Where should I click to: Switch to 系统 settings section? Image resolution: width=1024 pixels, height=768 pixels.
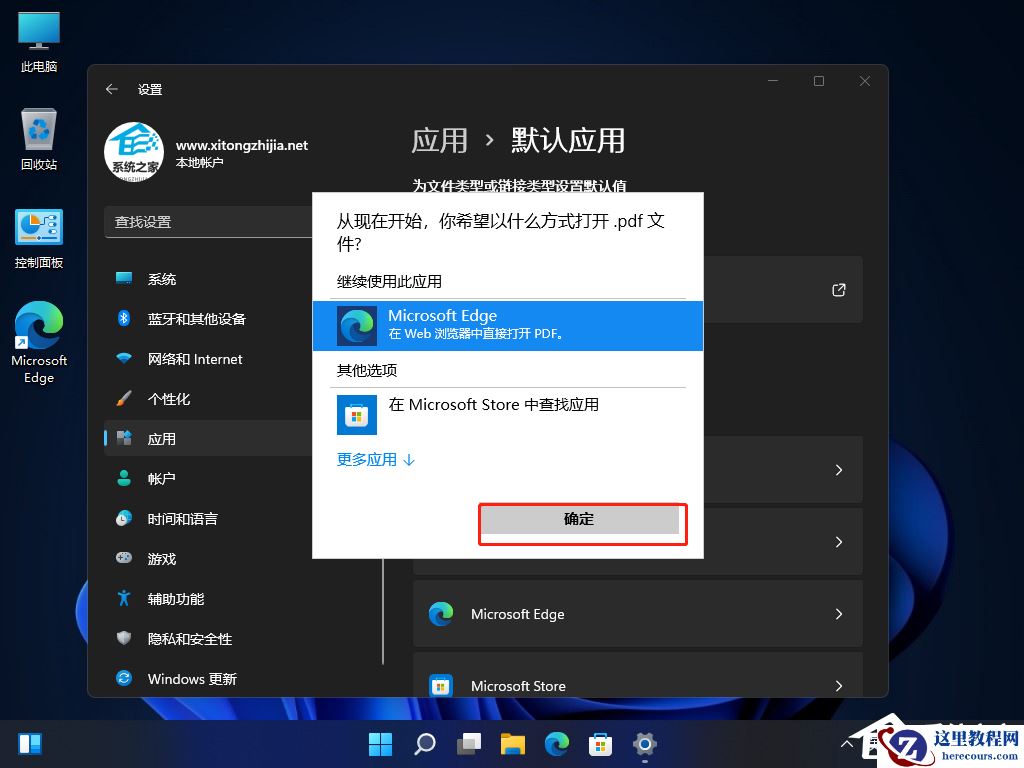162,279
